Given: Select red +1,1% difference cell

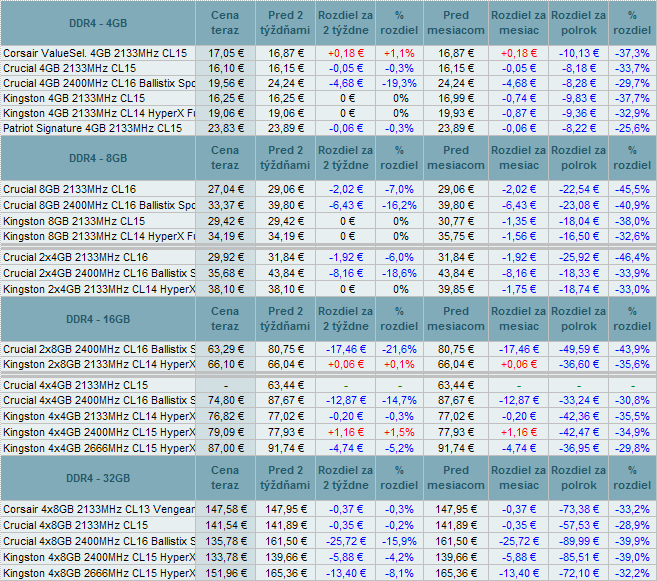Looking at the screenshot, I should pos(399,53).
